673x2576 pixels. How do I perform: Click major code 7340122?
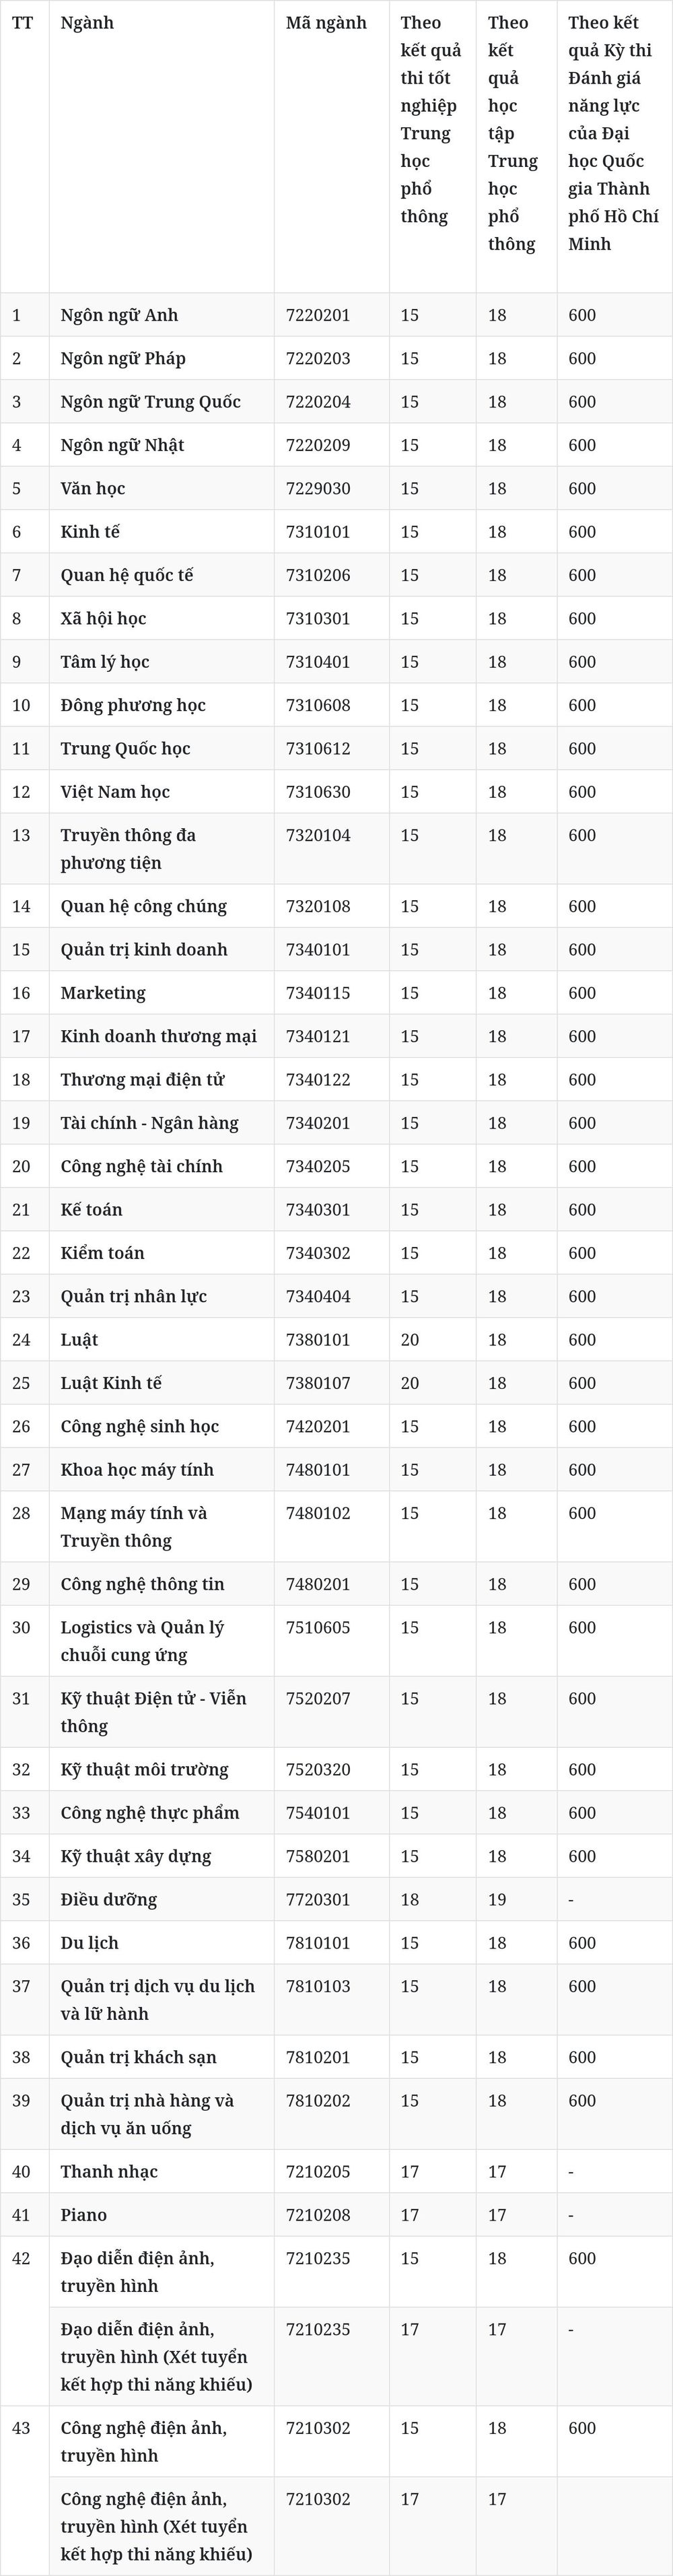318,1080
